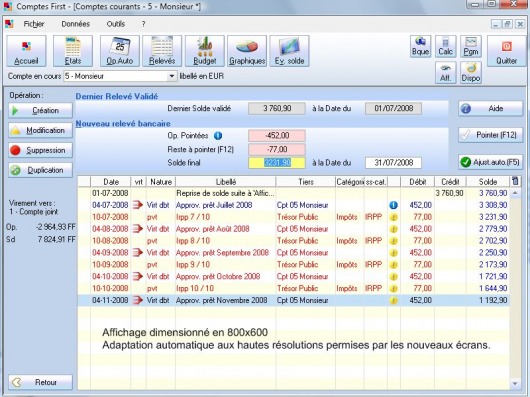This screenshot has height=397, width=530.
Task: Open the ? help menu
Action: click(143, 24)
